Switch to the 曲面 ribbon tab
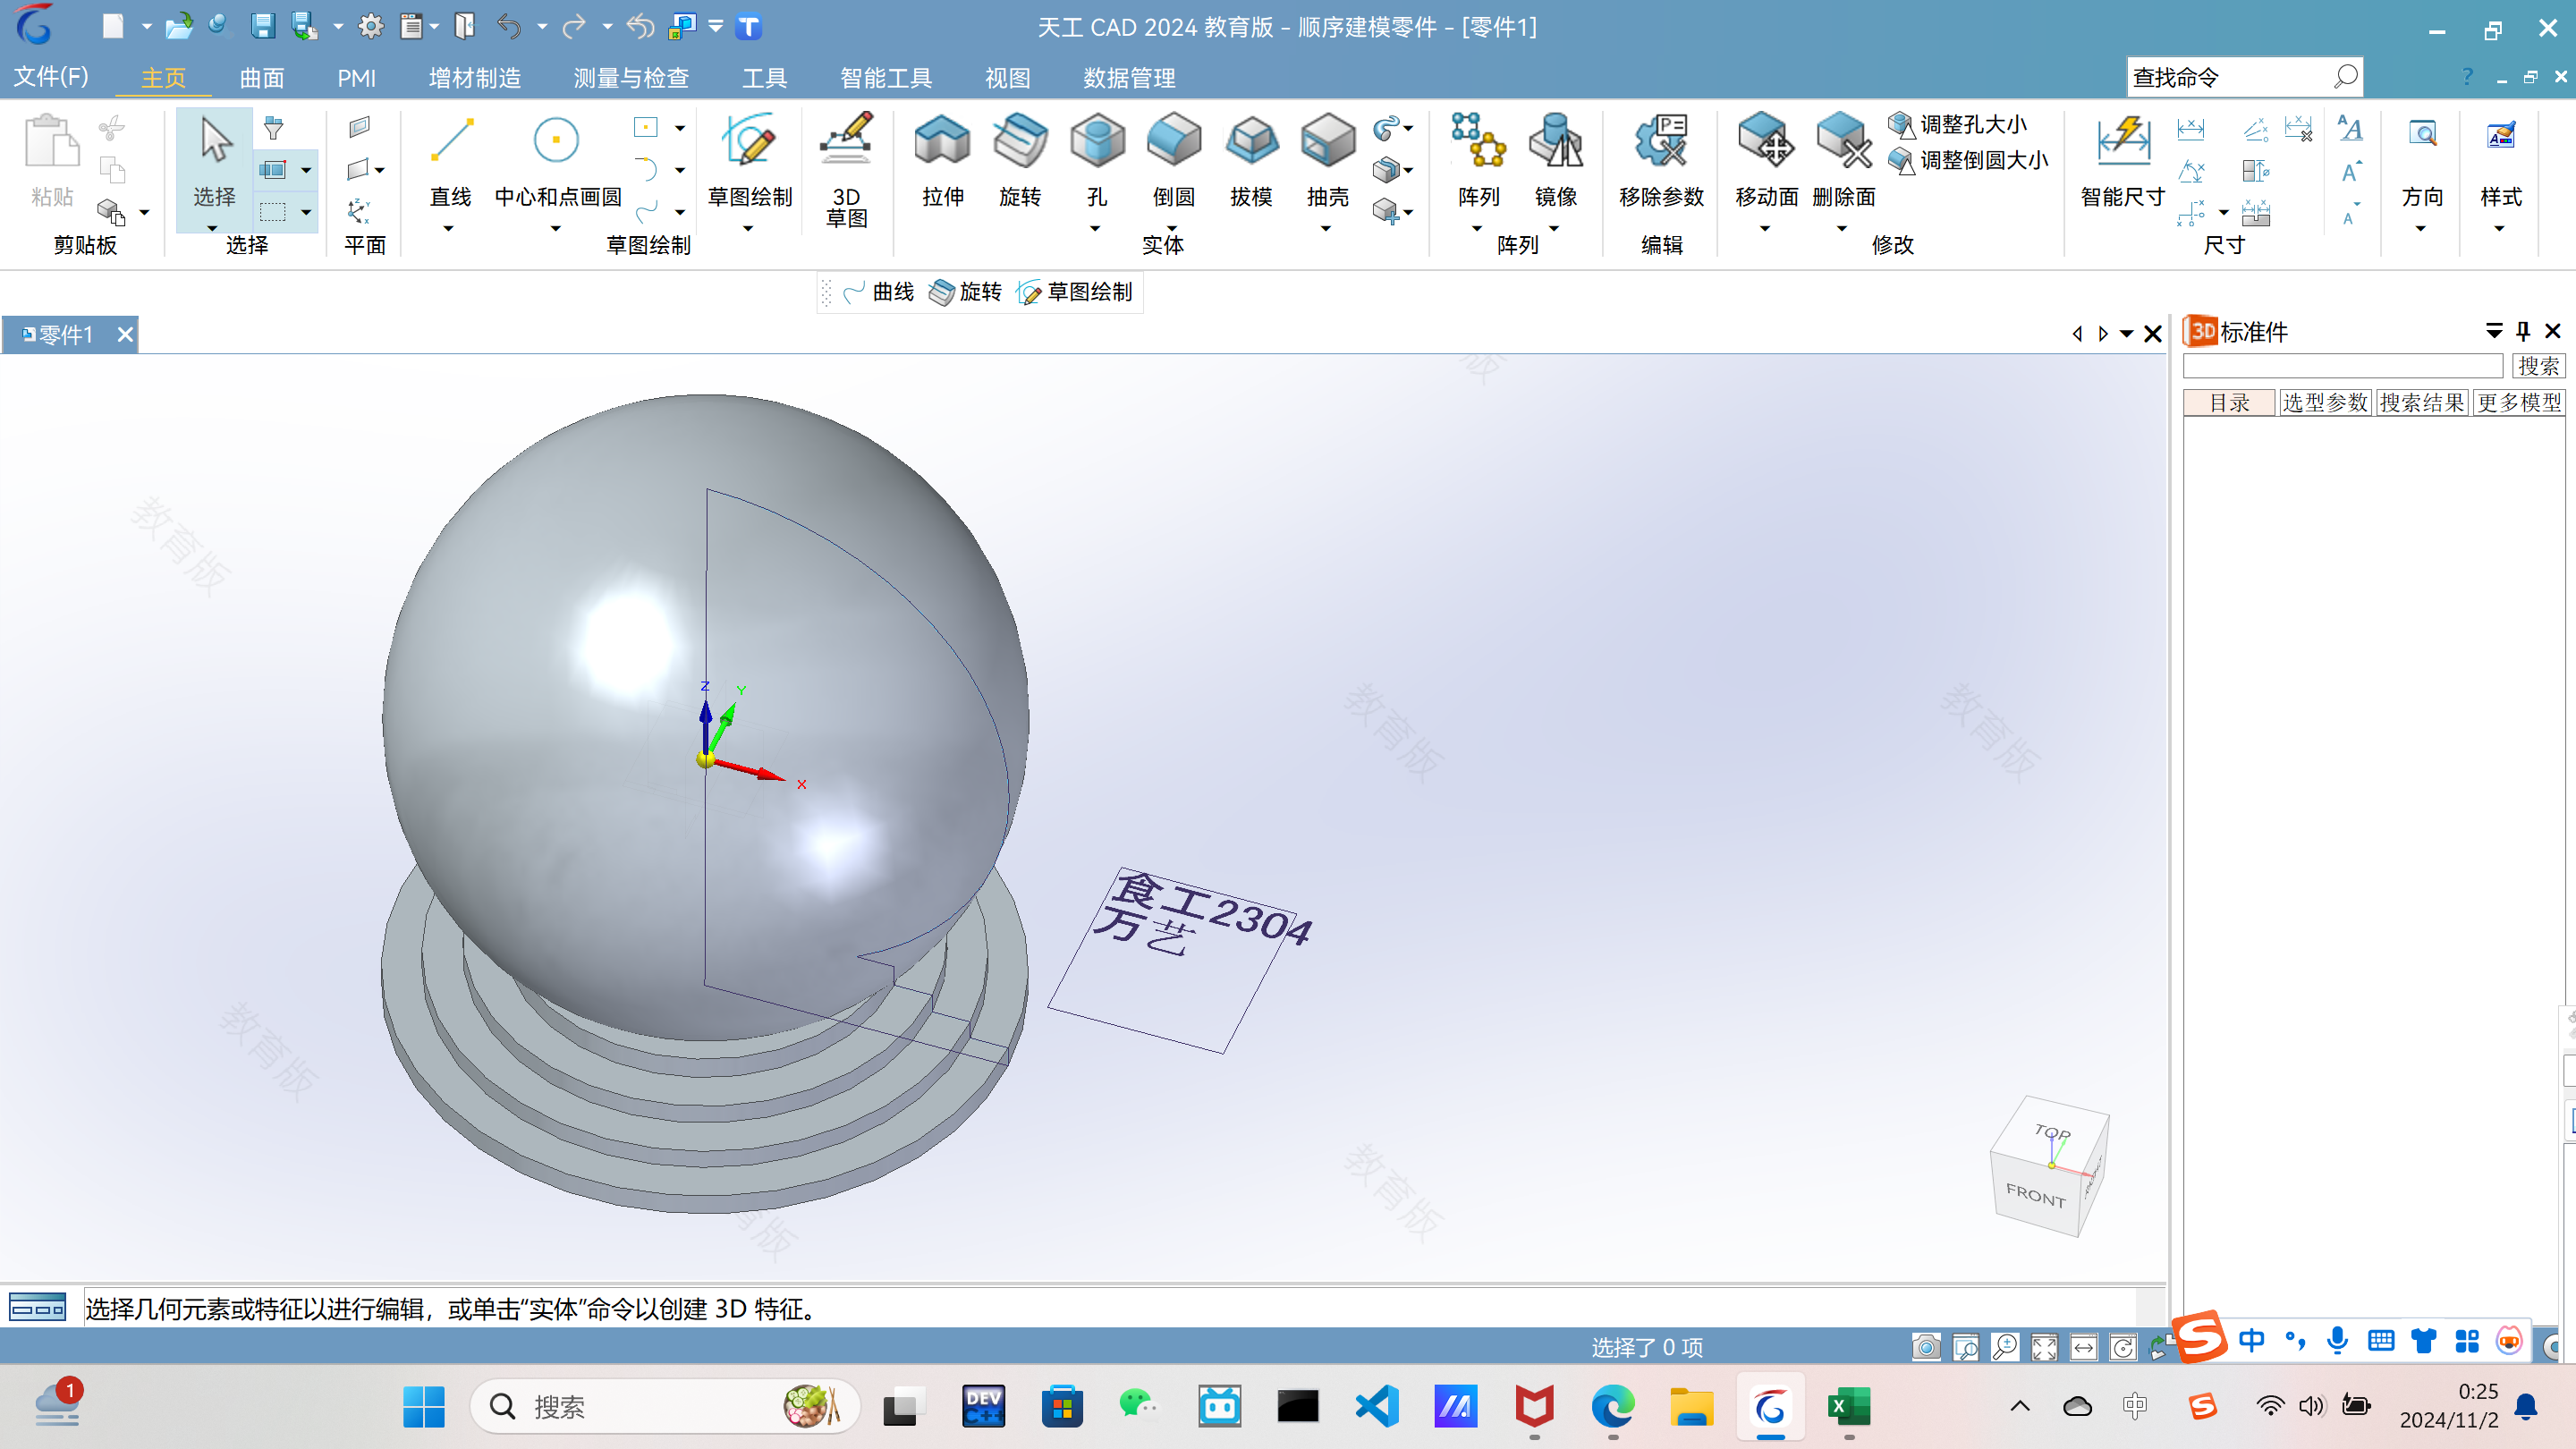This screenshot has width=2576, height=1449. [262, 77]
